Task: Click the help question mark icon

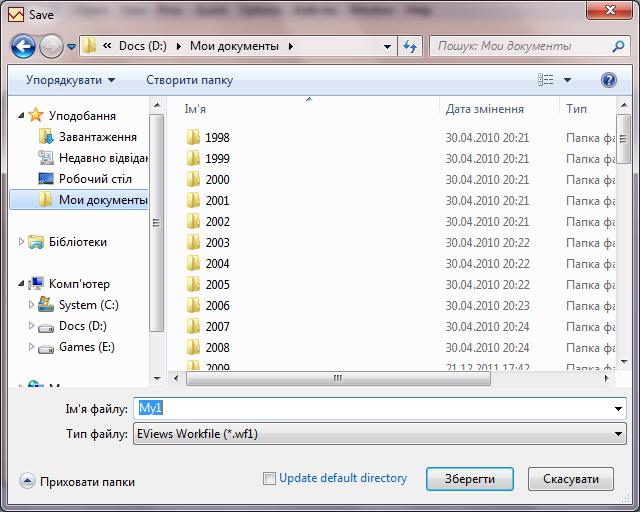Action: tap(609, 80)
